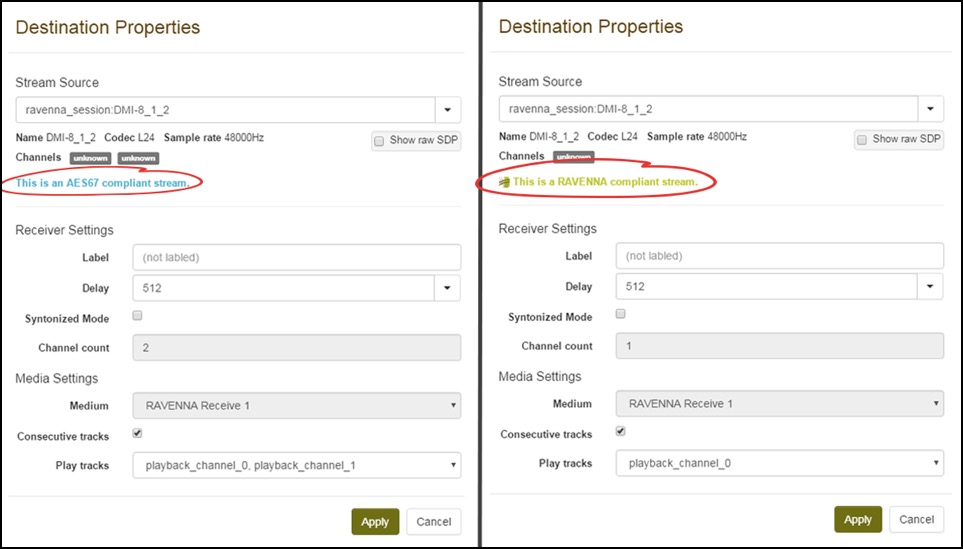
Task: Click Apply button in right panel
Action: point(858,520)
